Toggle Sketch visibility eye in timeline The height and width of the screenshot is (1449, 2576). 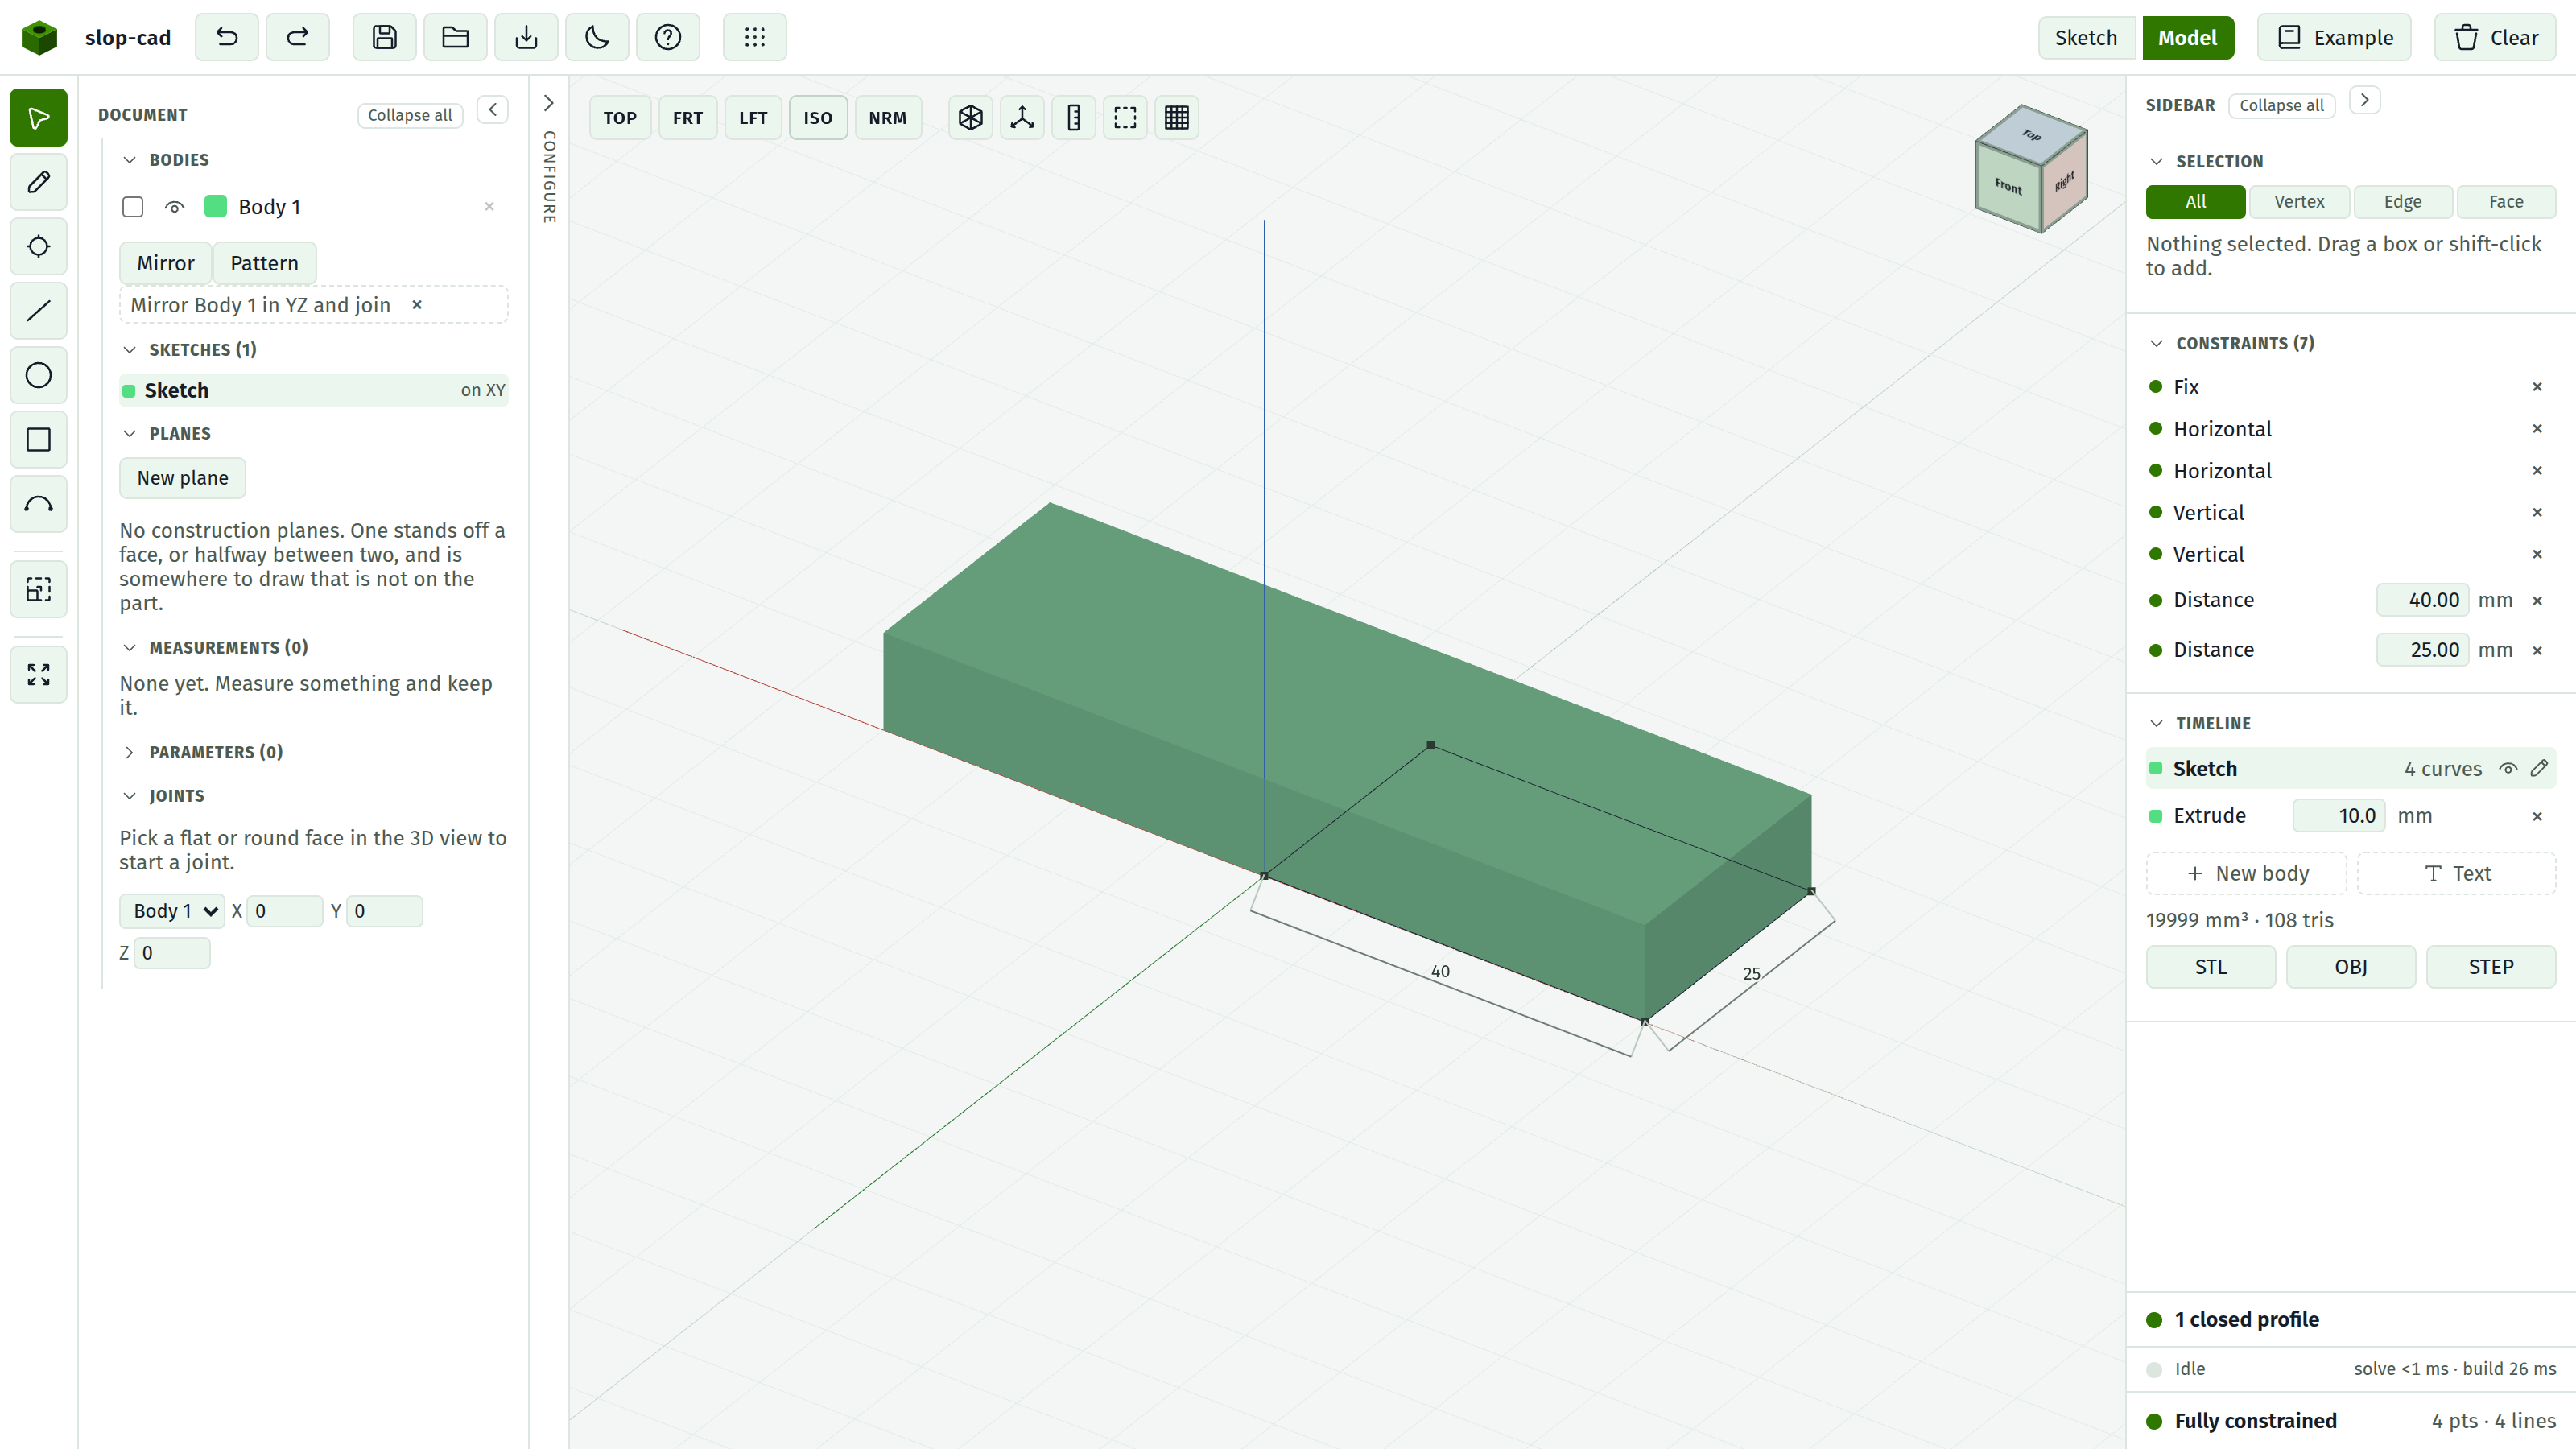(2508, 768)
